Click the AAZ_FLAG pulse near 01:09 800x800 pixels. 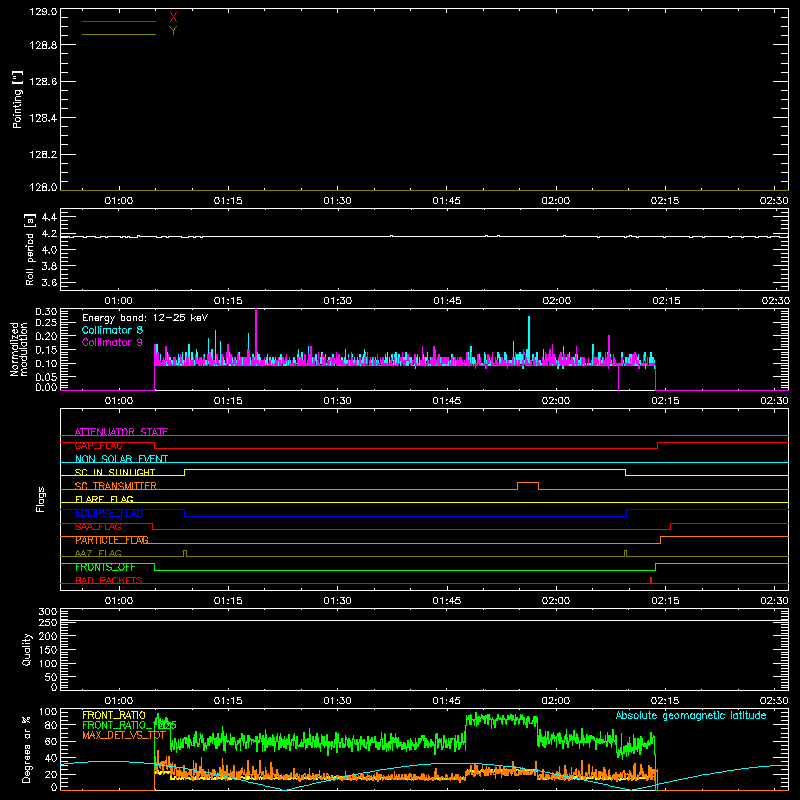pyautogui.click(x=185, y=553)
